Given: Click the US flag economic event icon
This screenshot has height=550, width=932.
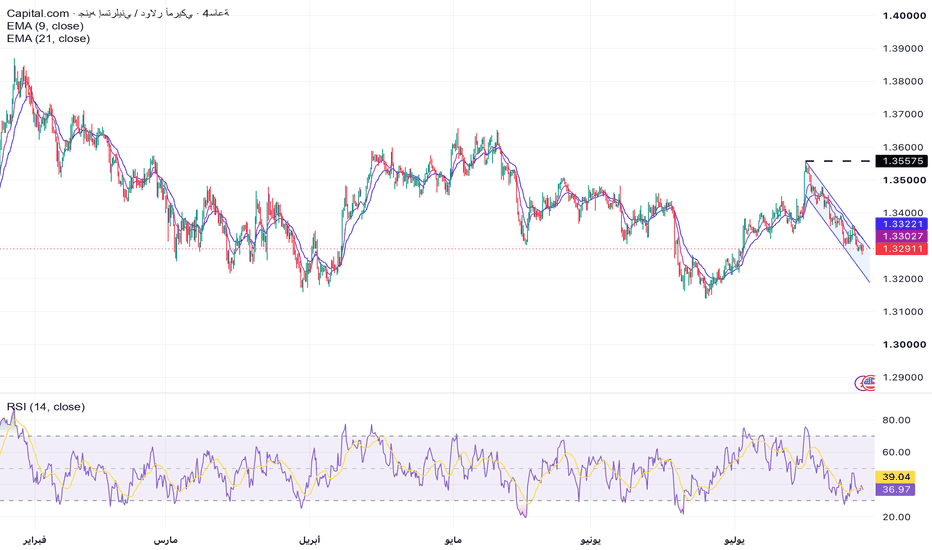Looking at the screenshot, I should pyautogui.click(x=869, y=382).
